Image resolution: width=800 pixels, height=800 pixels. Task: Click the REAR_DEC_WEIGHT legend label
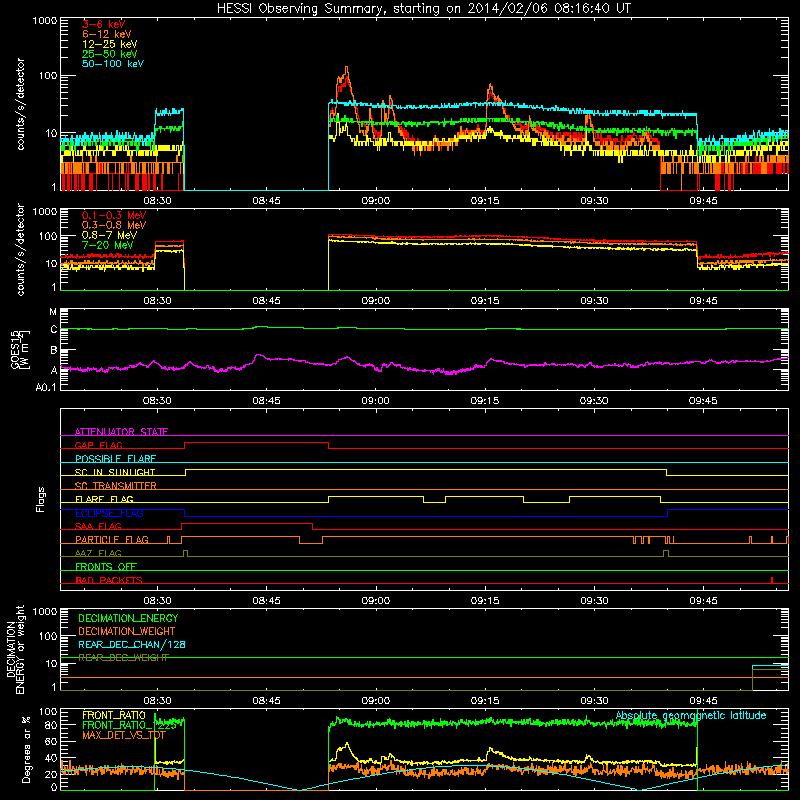[x=123, y=658]
